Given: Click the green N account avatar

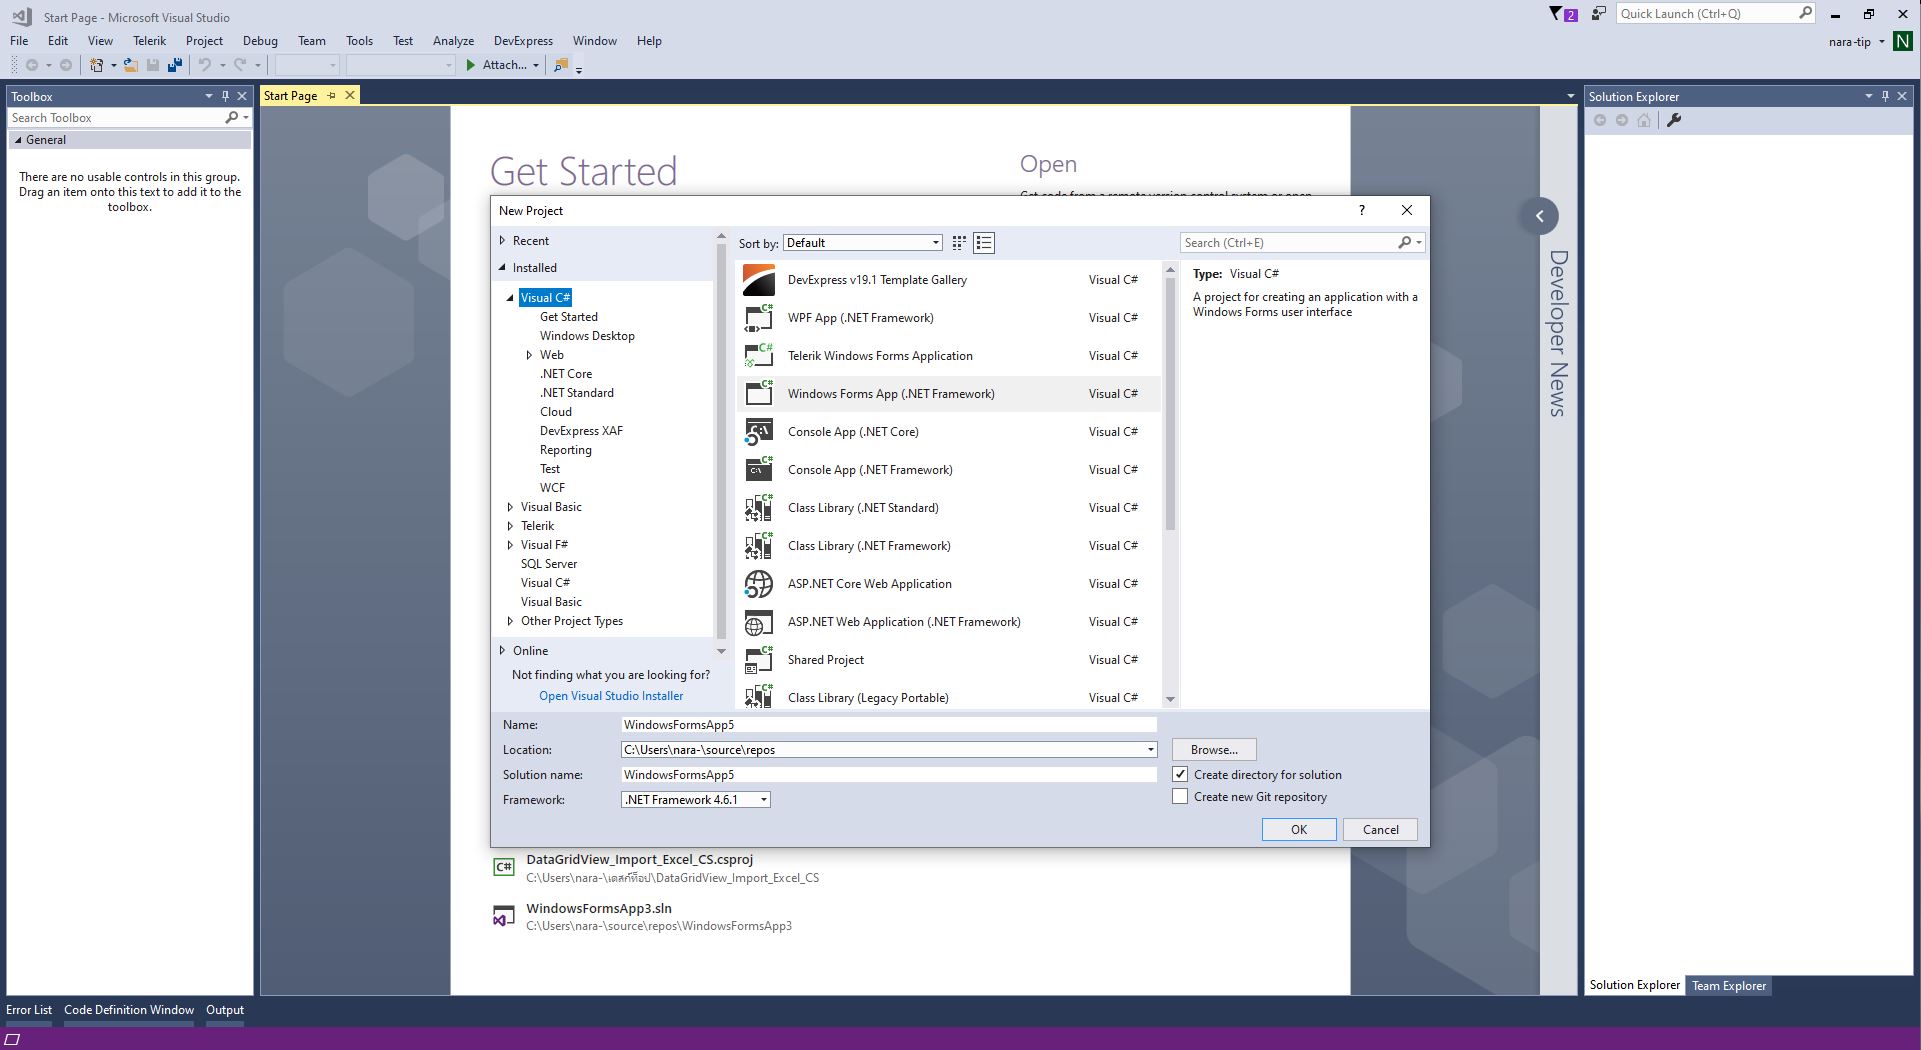Looking at the screenshot, I should point(1902,41).
